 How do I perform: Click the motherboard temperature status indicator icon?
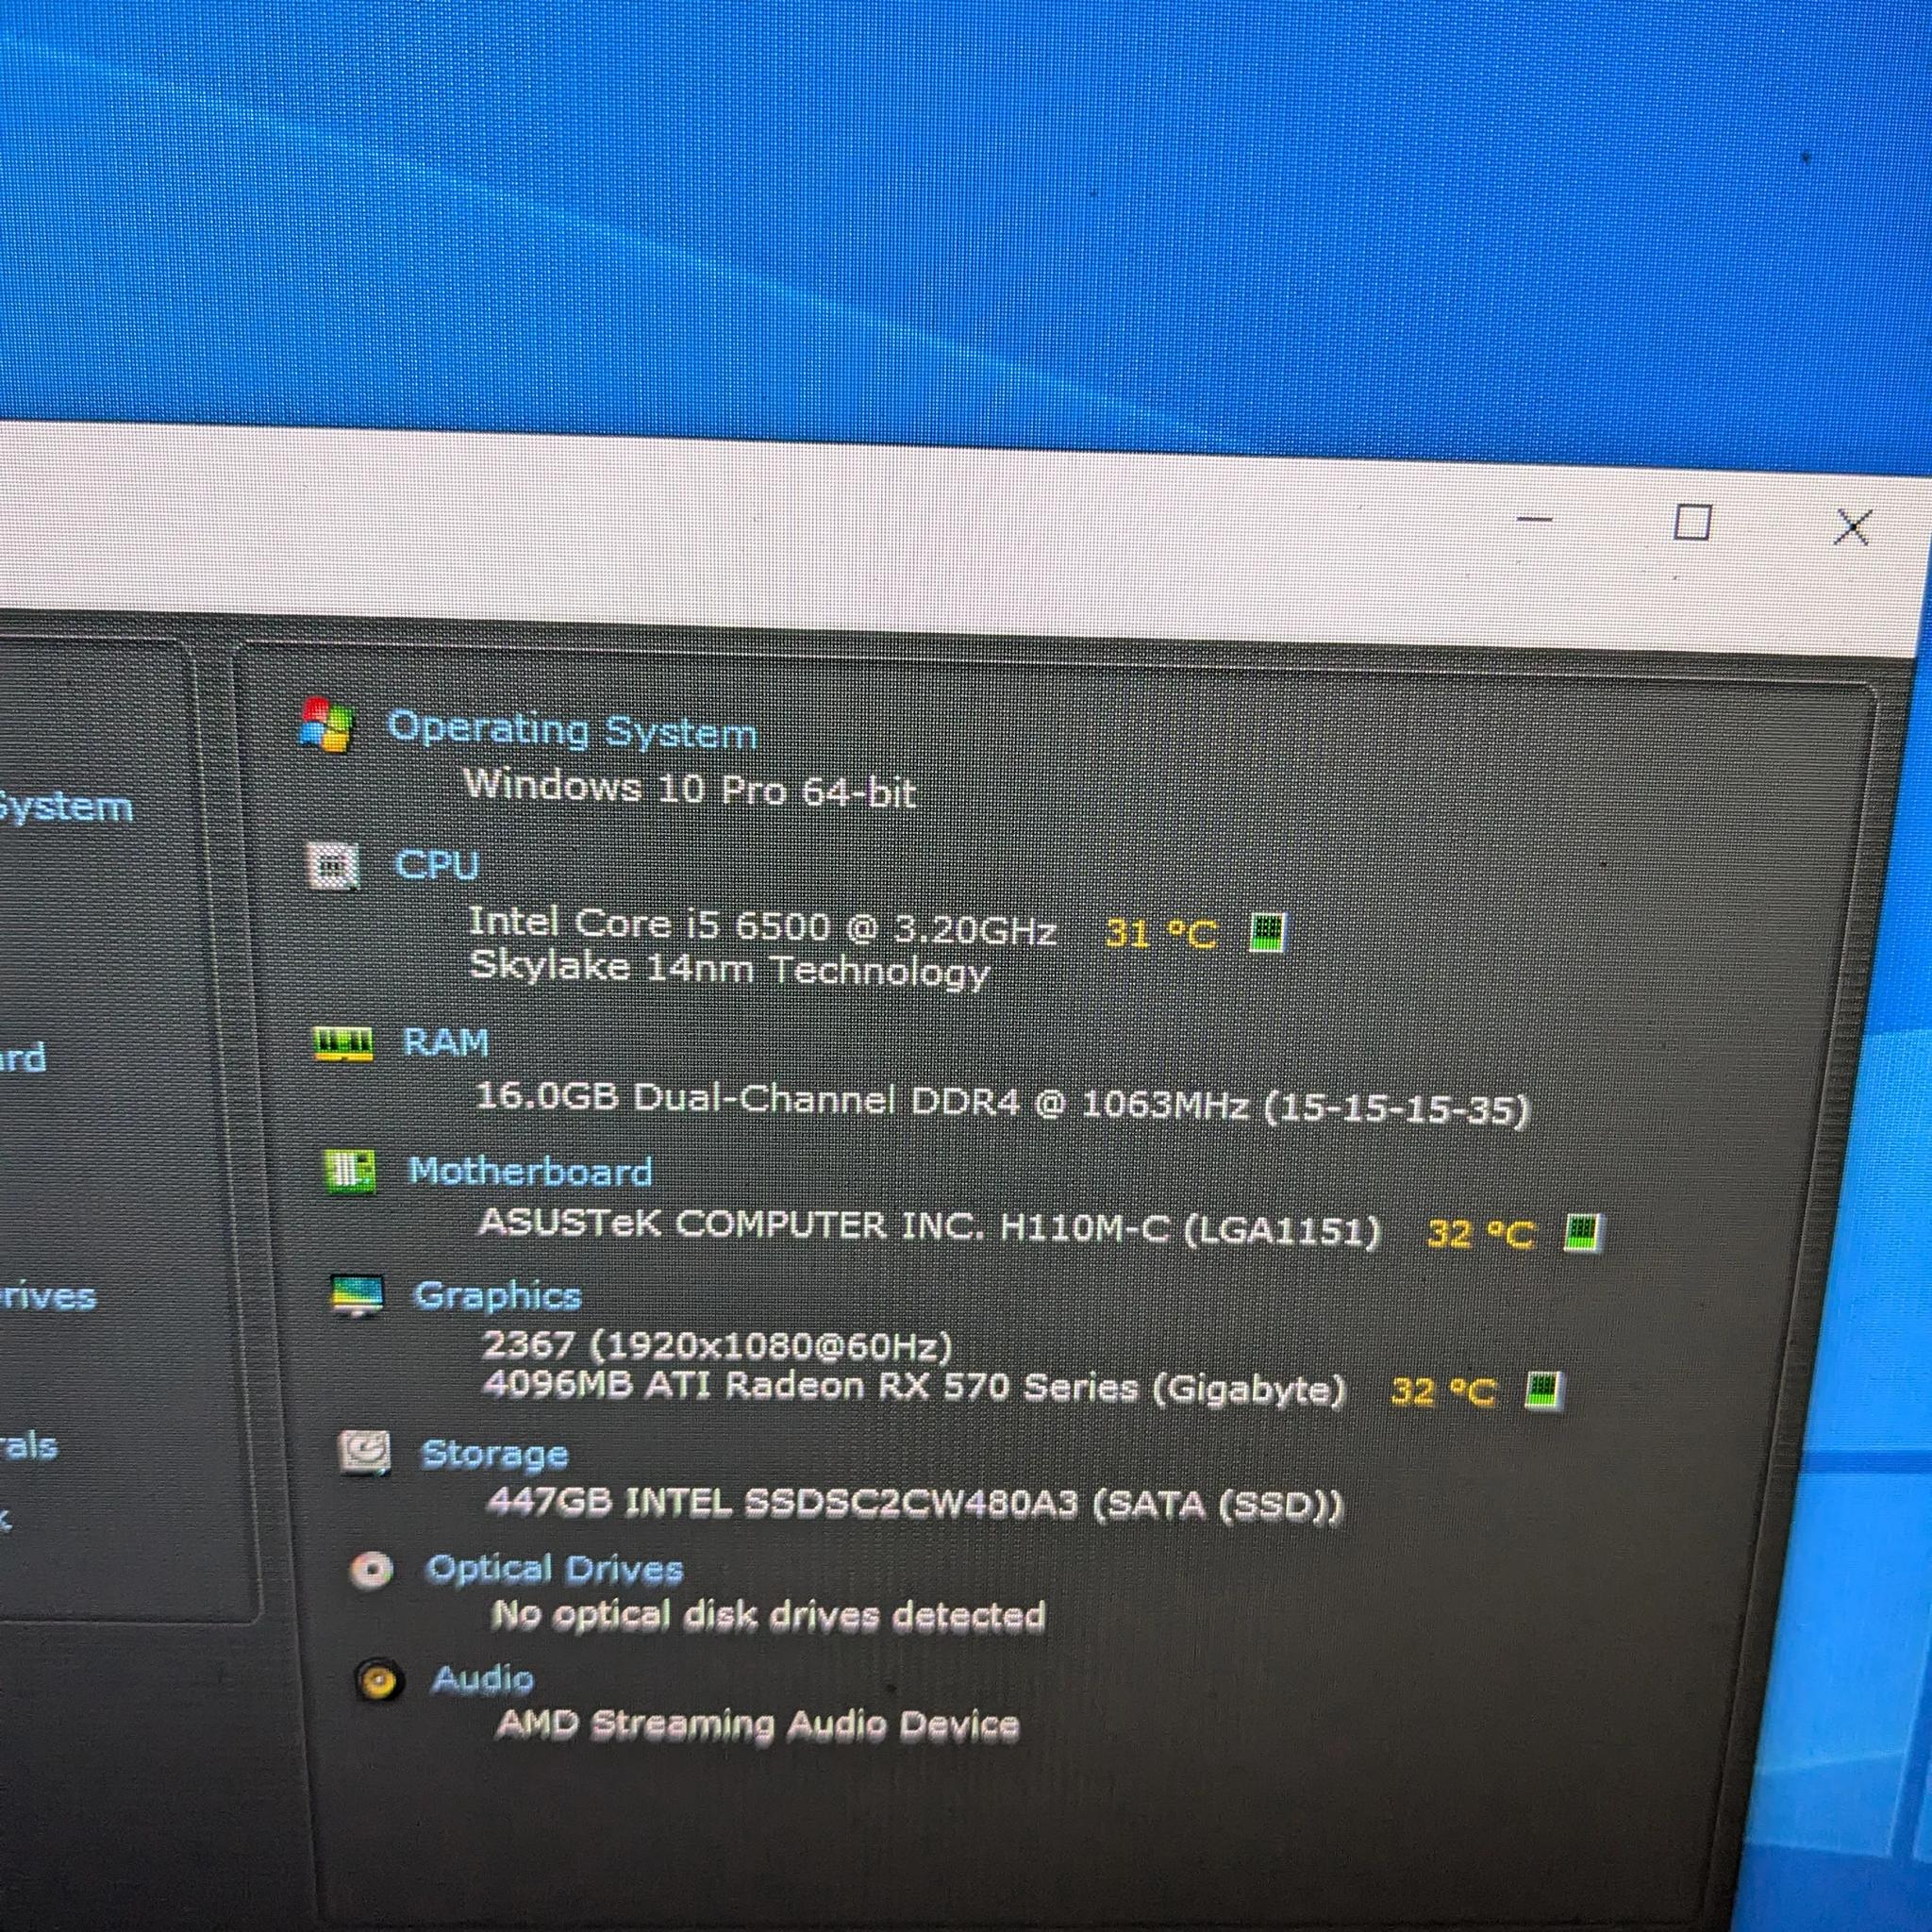[1581, 1232]
